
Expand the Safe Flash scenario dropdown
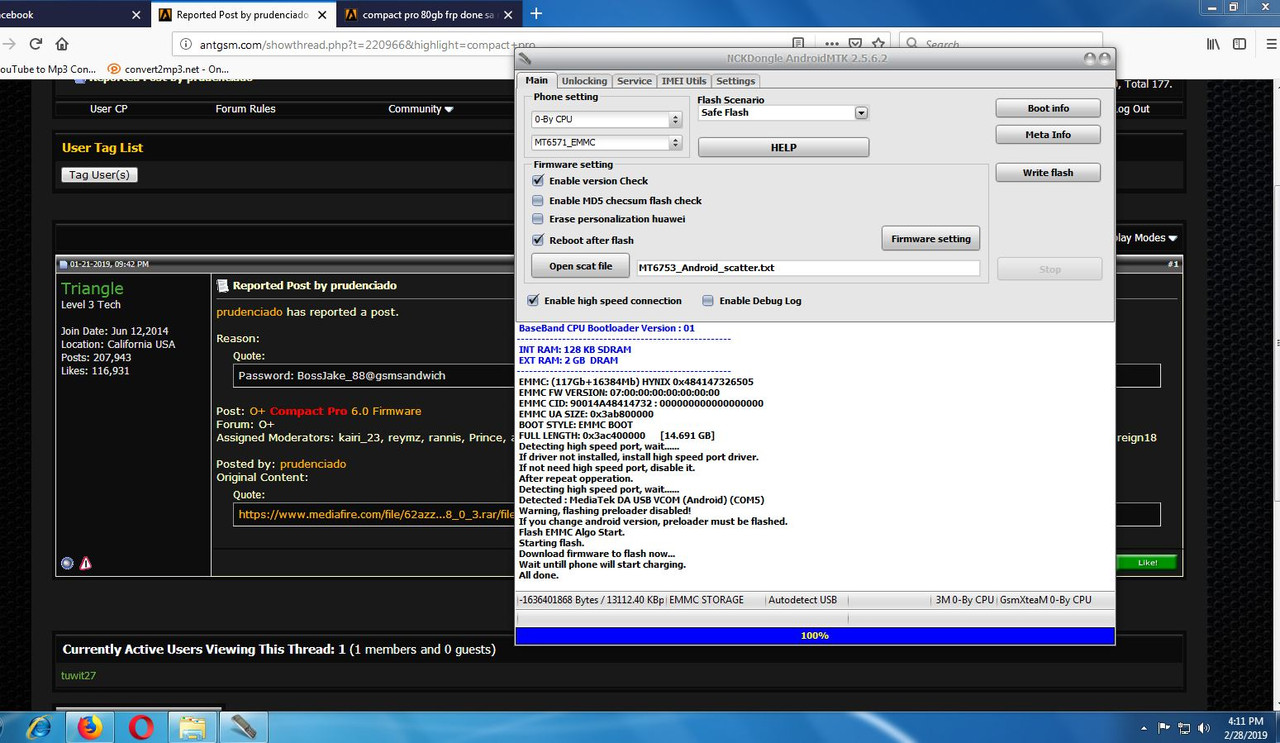coord(861,113)
